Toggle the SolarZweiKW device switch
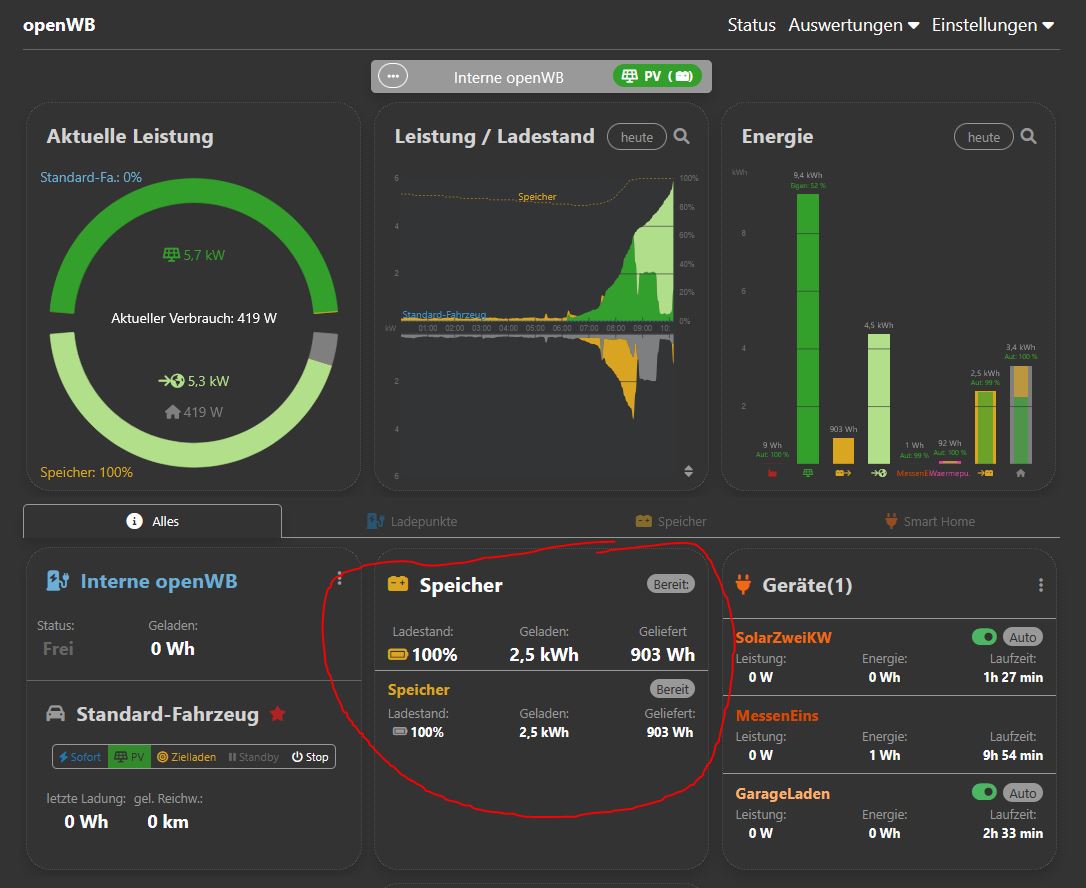The width and height of the screenshot is (1086, 888). pyautogui.click(x=984, y=637)
